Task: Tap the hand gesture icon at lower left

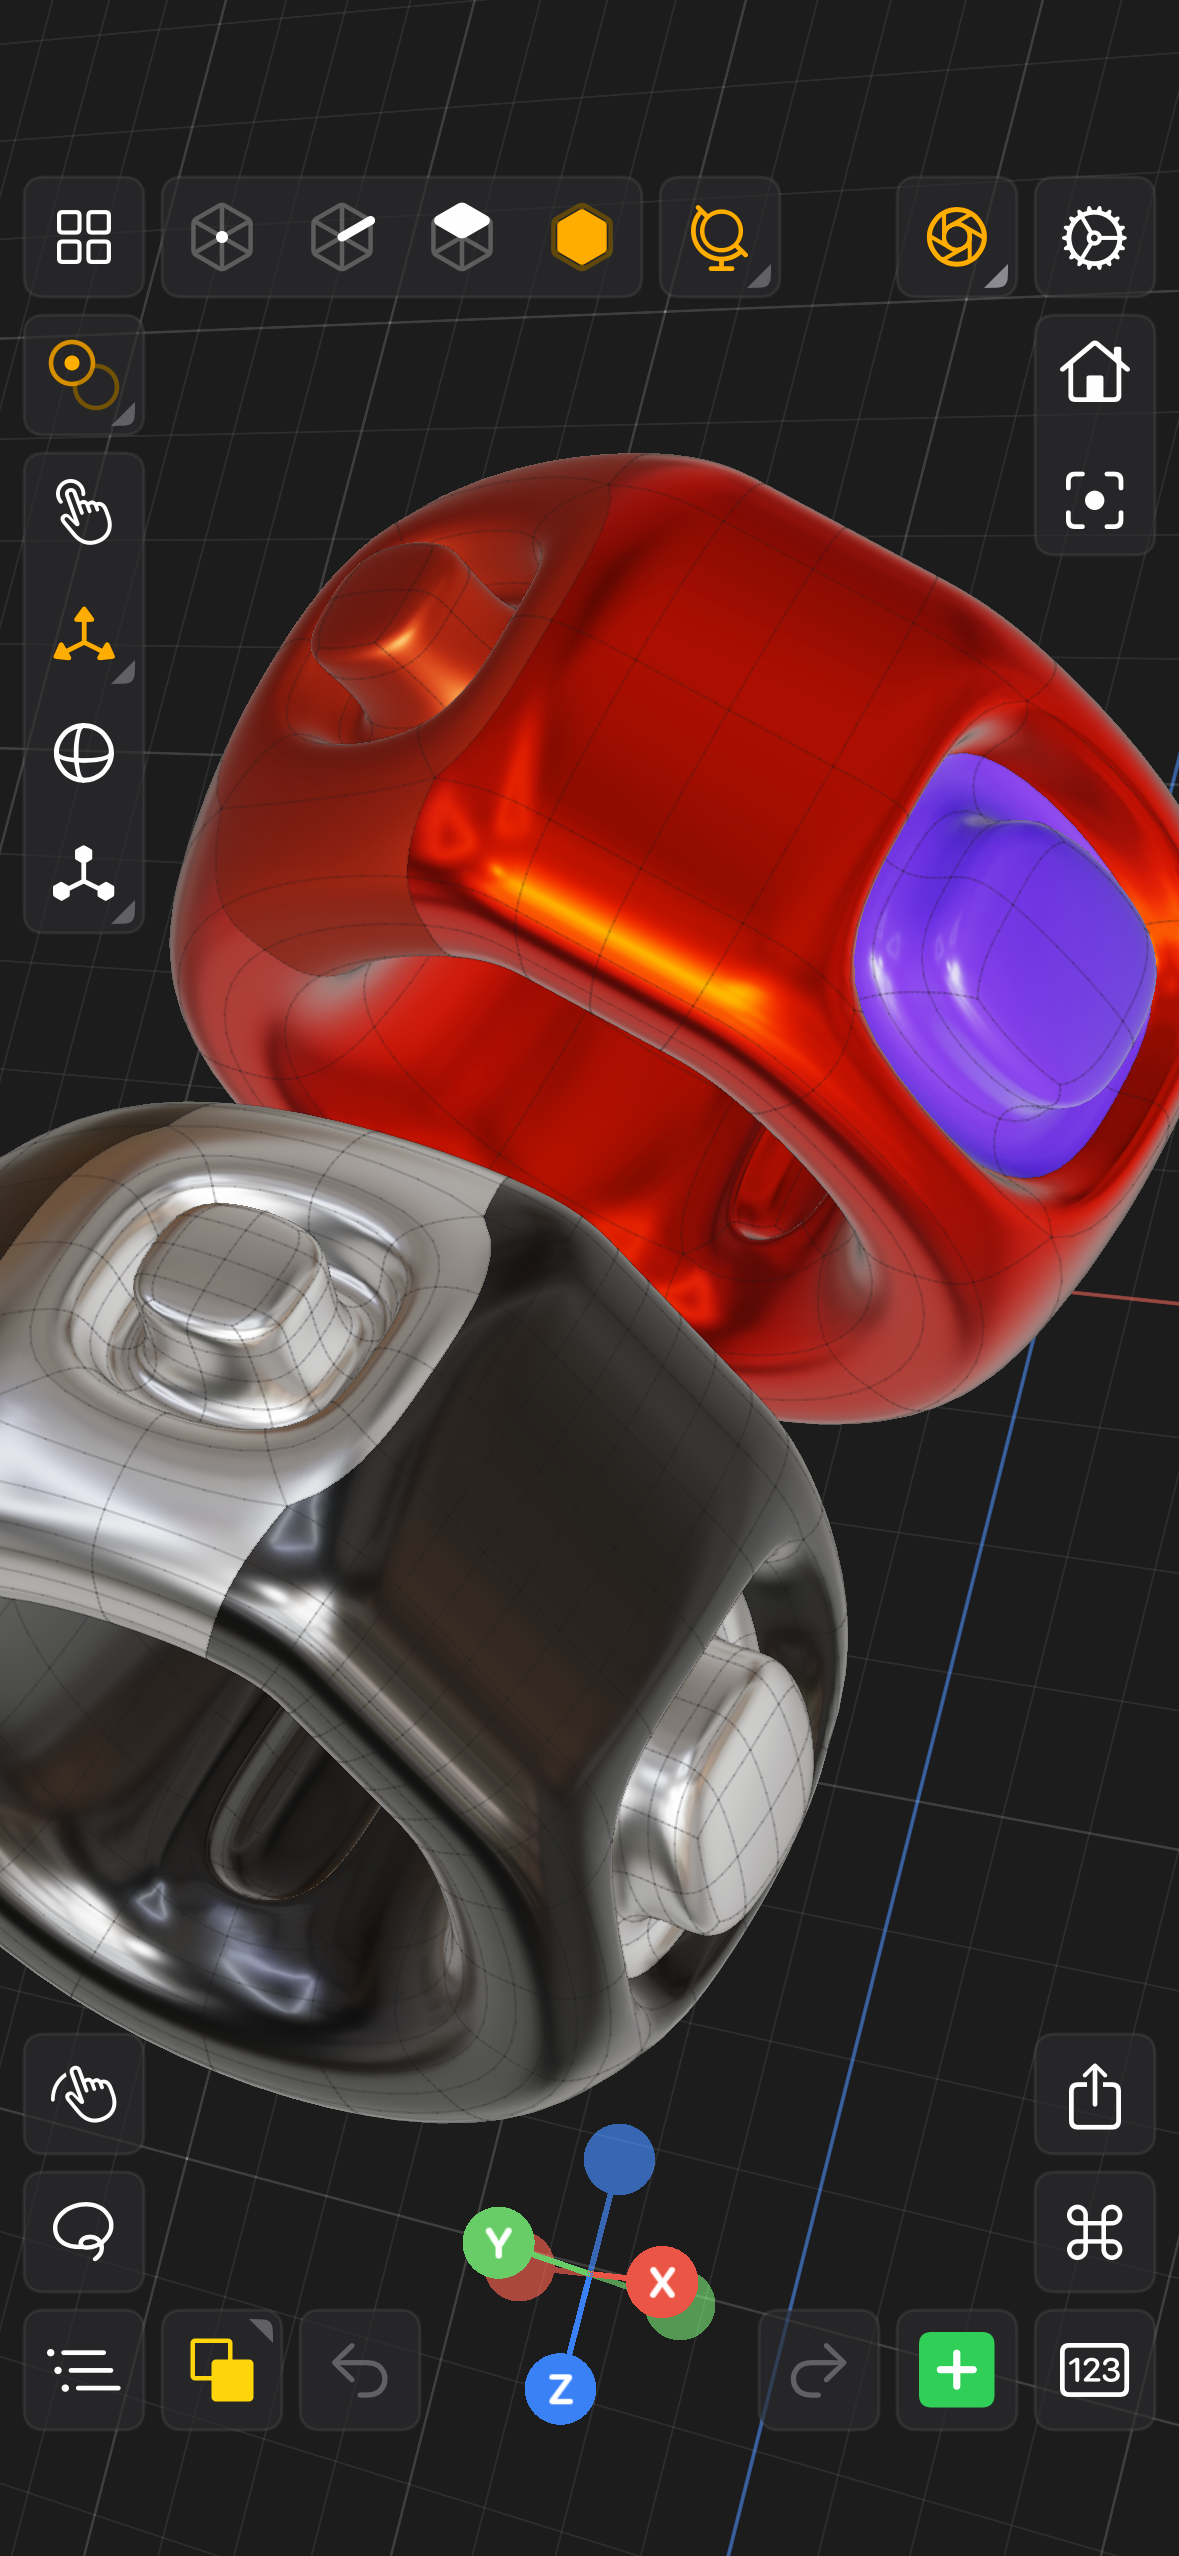Action: point(84,2093)
